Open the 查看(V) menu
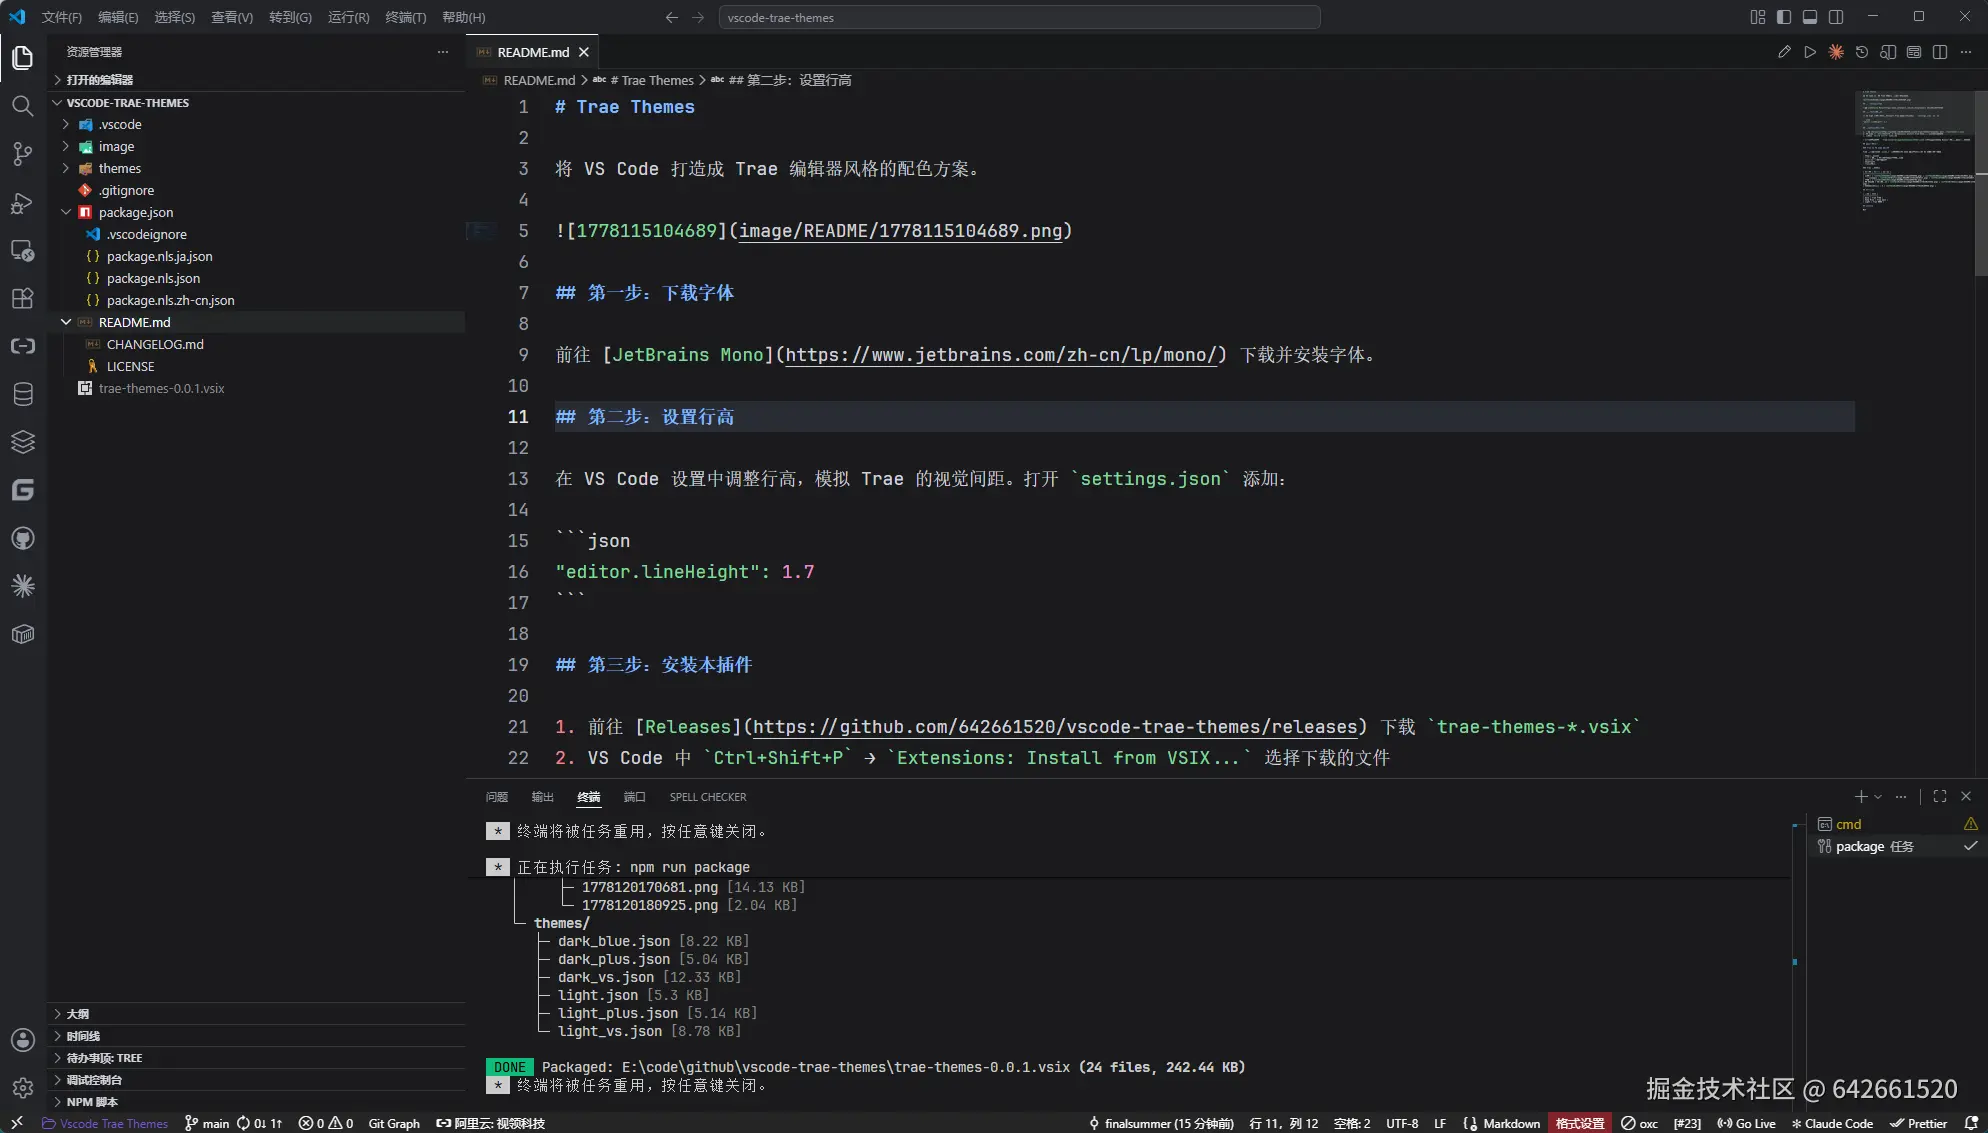This screenshot has width=1988, height=1133. pos(232,17)
